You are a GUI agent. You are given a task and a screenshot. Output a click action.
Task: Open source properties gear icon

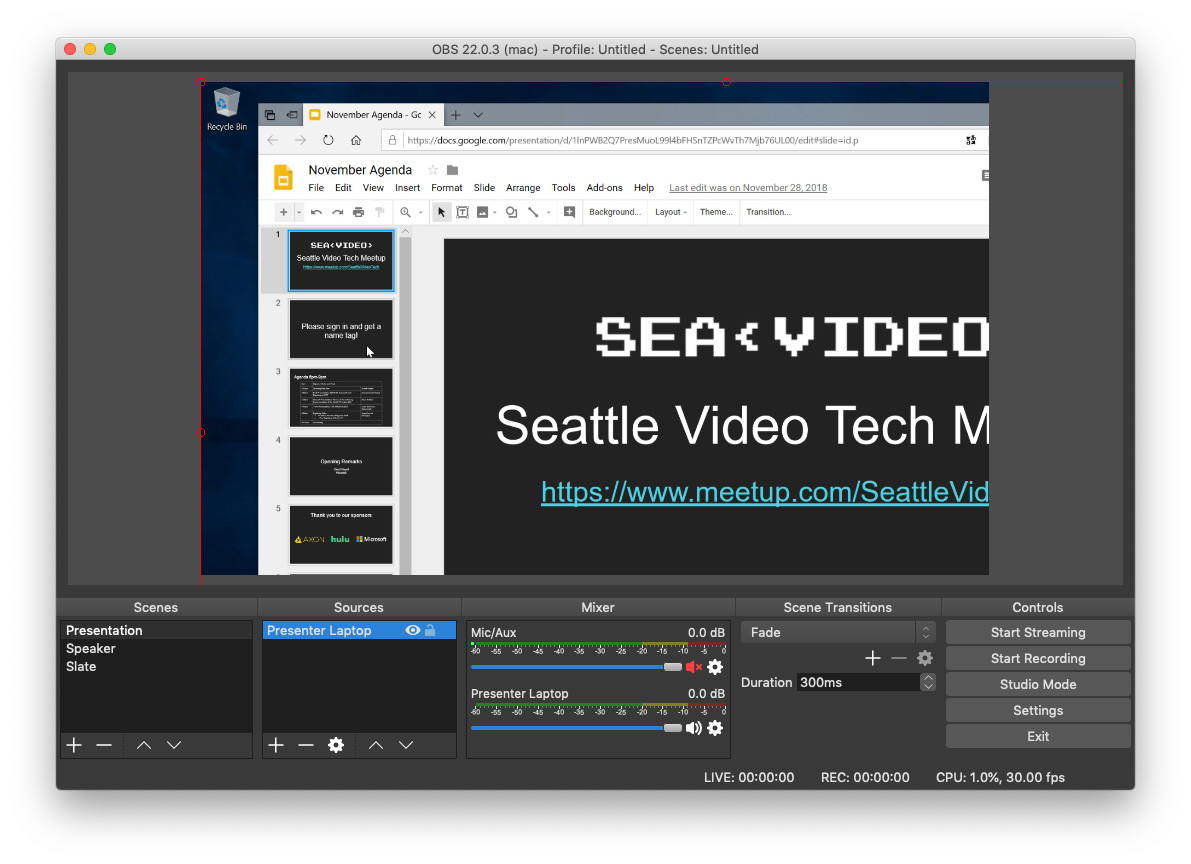(336, 745)
